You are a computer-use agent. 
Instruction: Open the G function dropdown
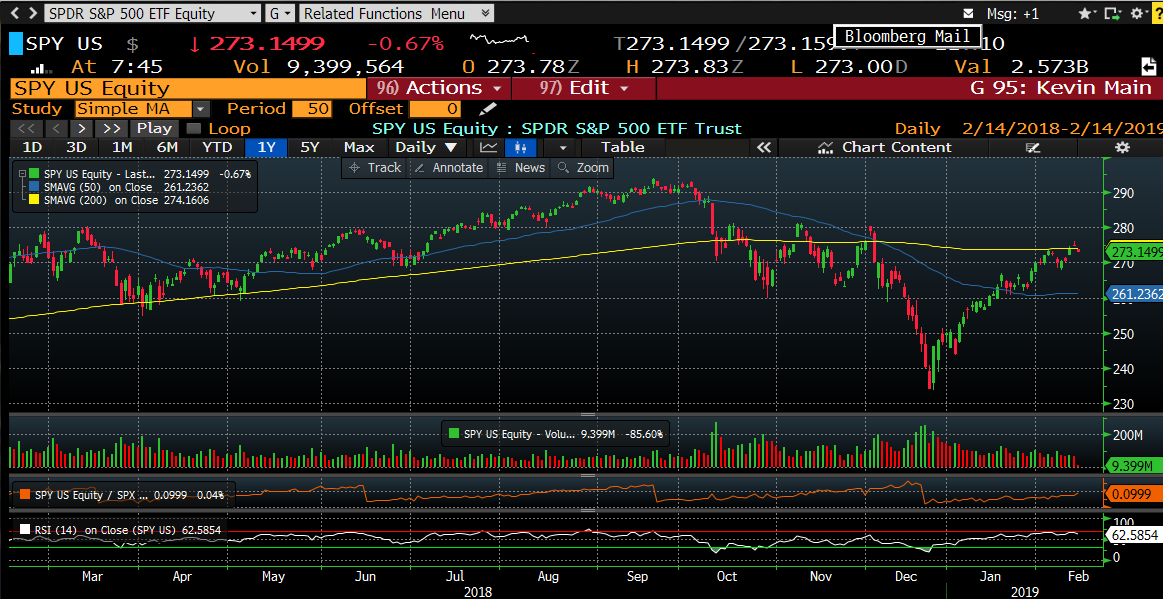pos(281,13)
